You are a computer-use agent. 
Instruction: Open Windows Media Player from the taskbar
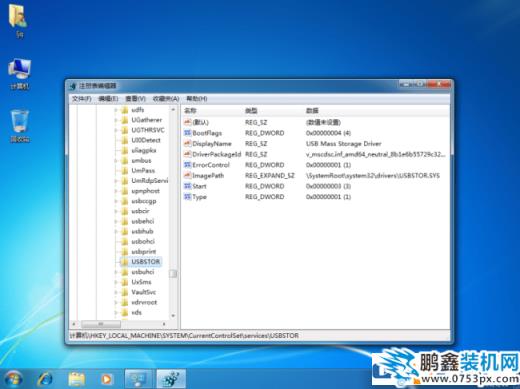click(x=106, y=379)
